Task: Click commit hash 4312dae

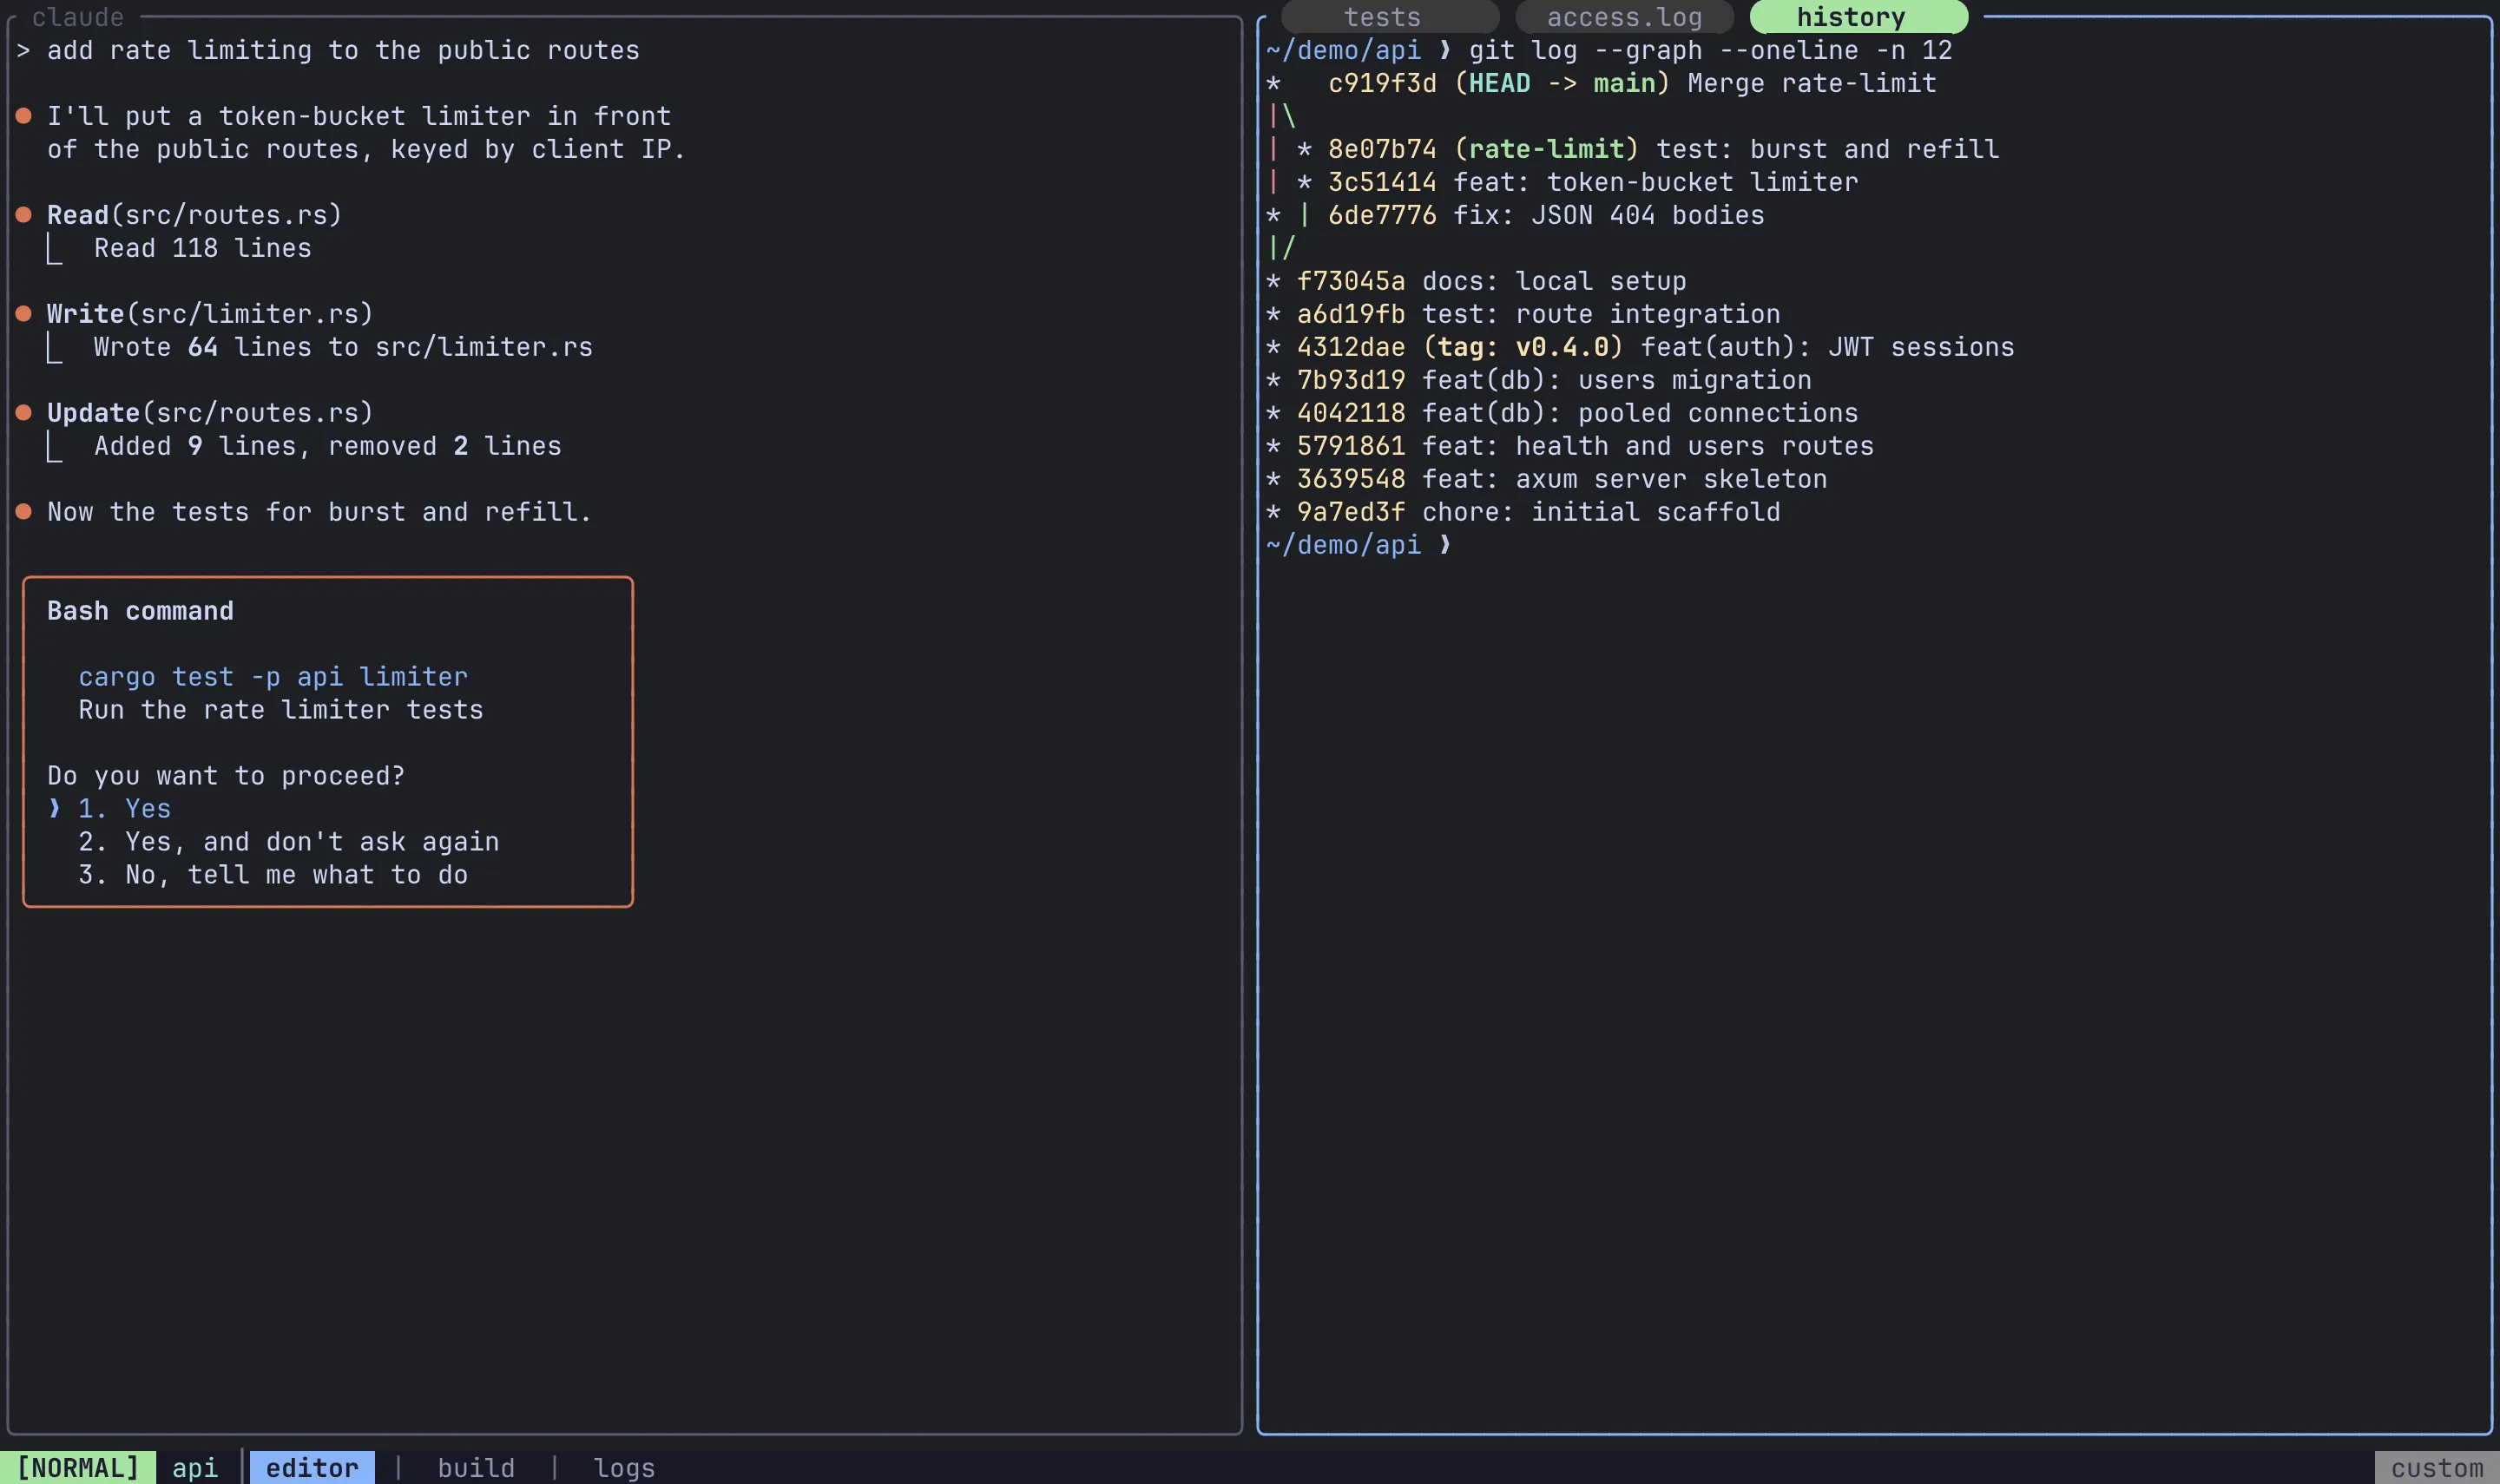Action: (x=1351, y=346)
